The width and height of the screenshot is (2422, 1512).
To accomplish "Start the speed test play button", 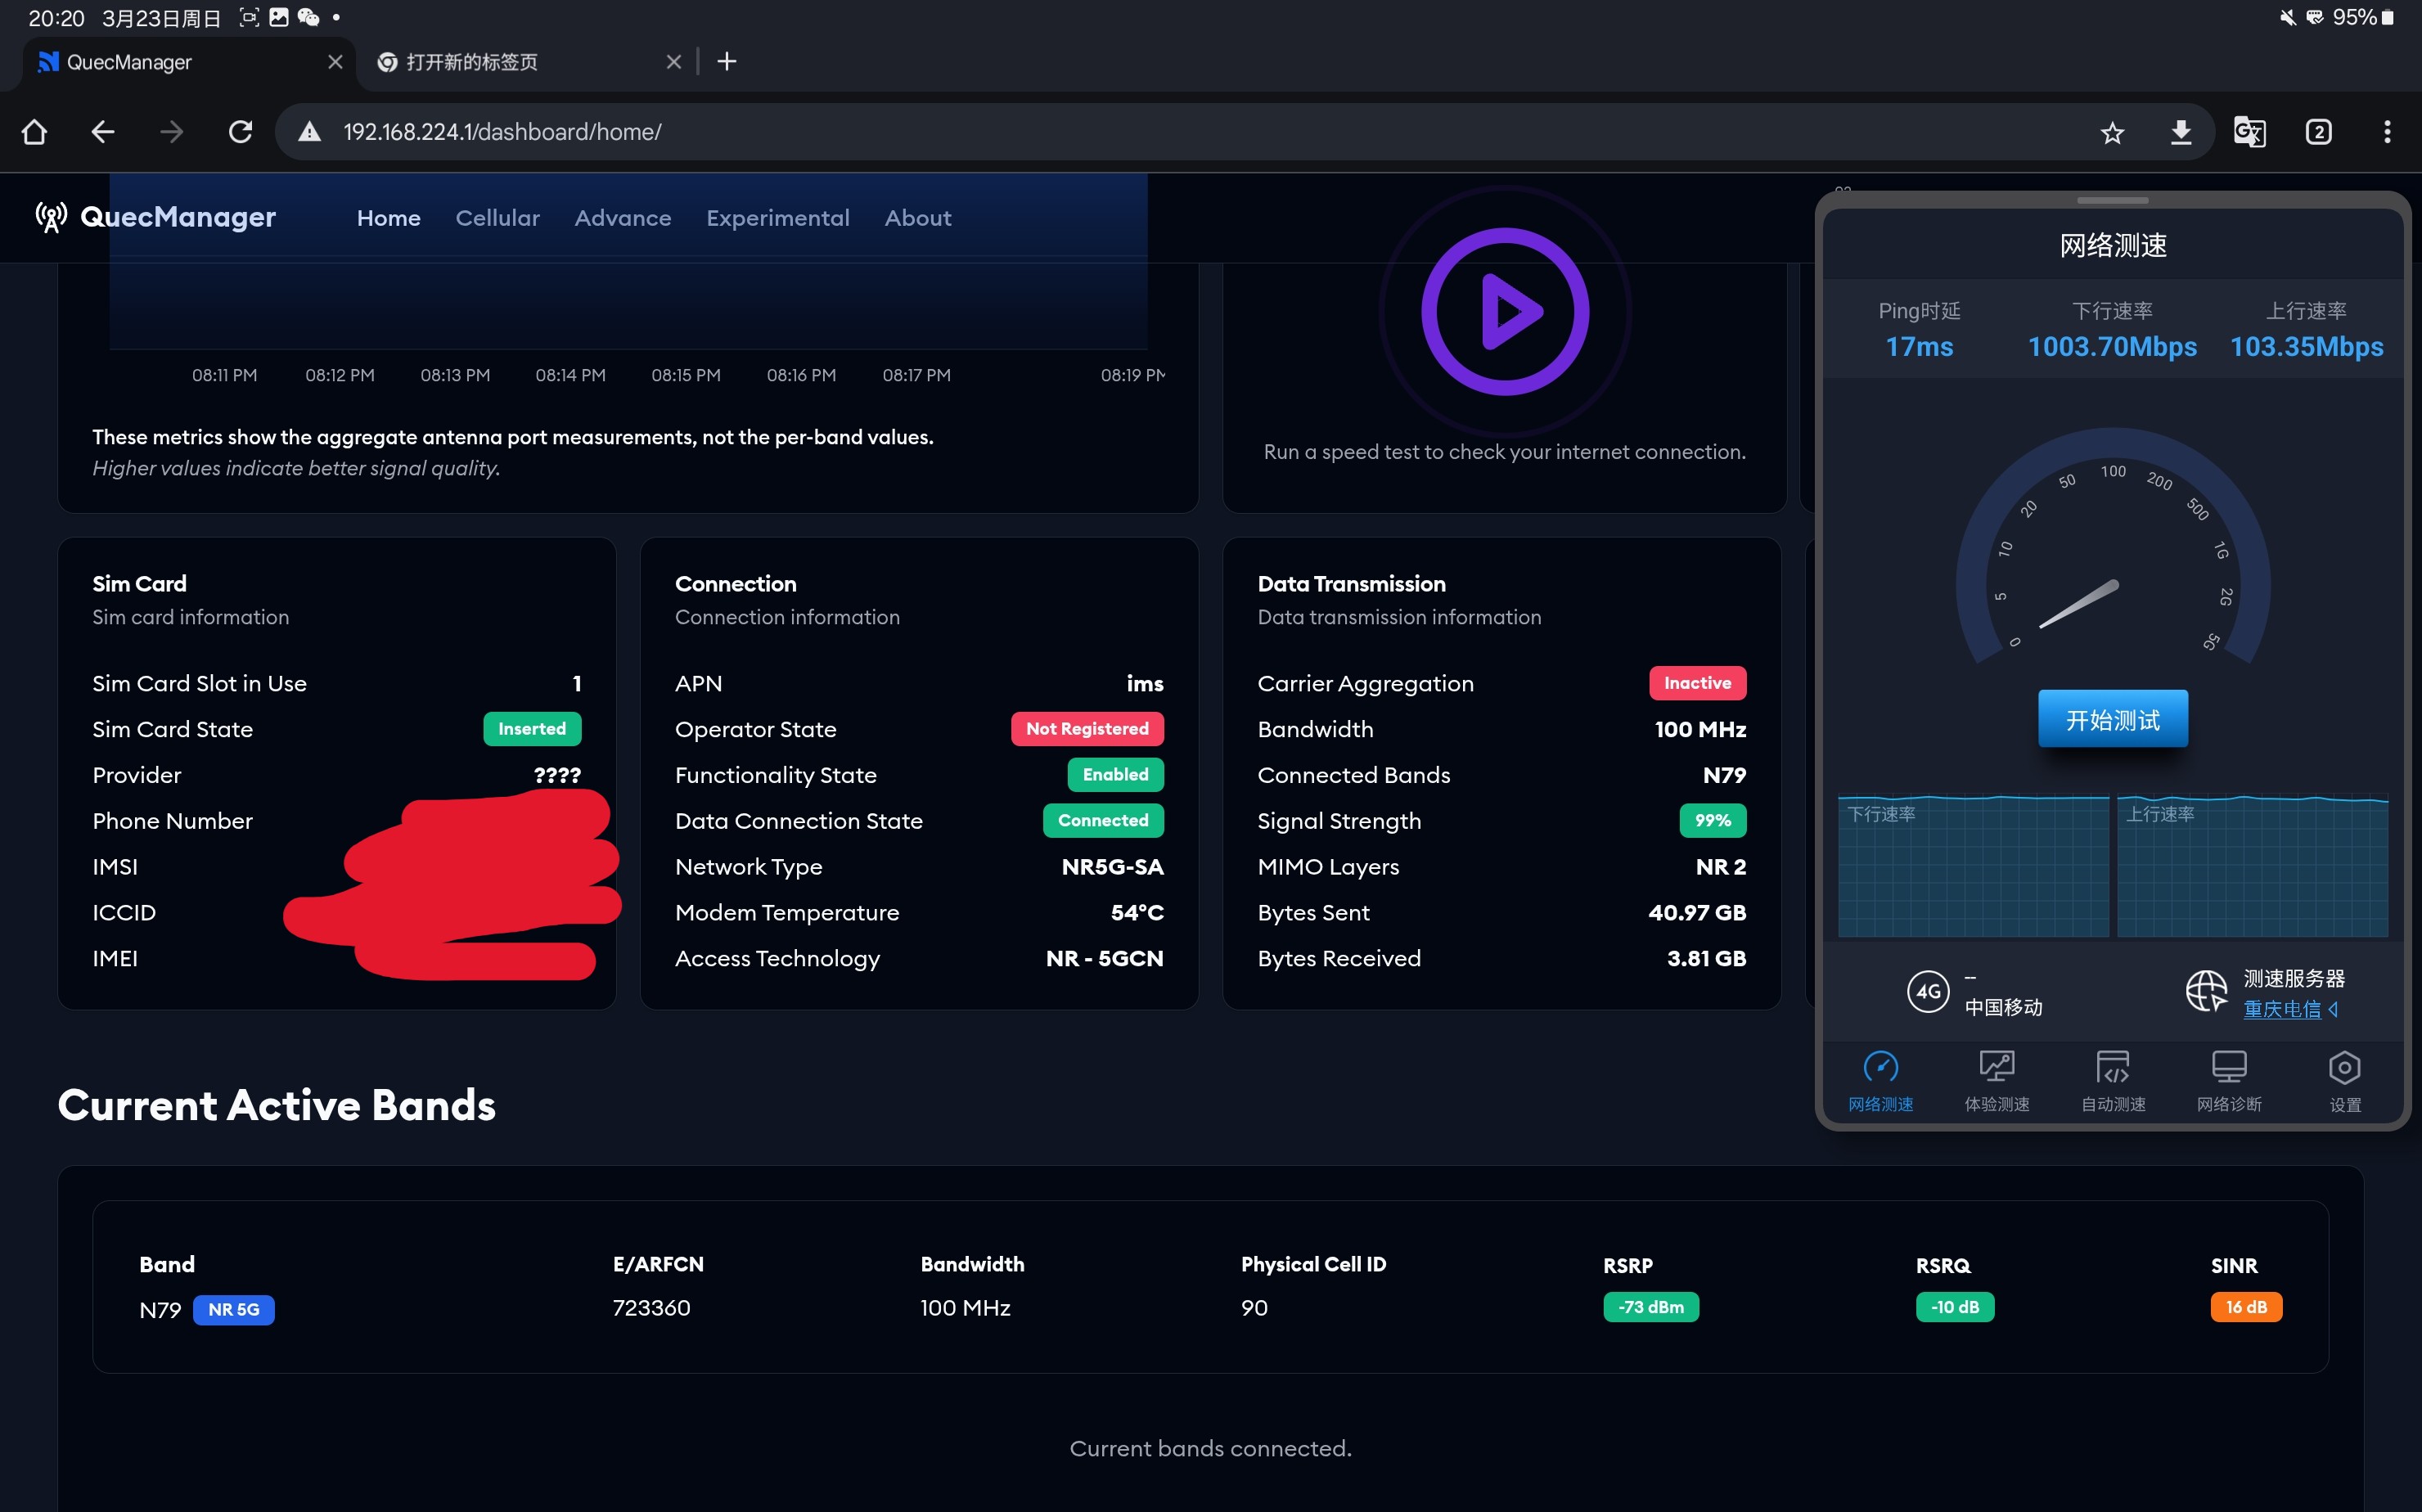I will 1505,311.
